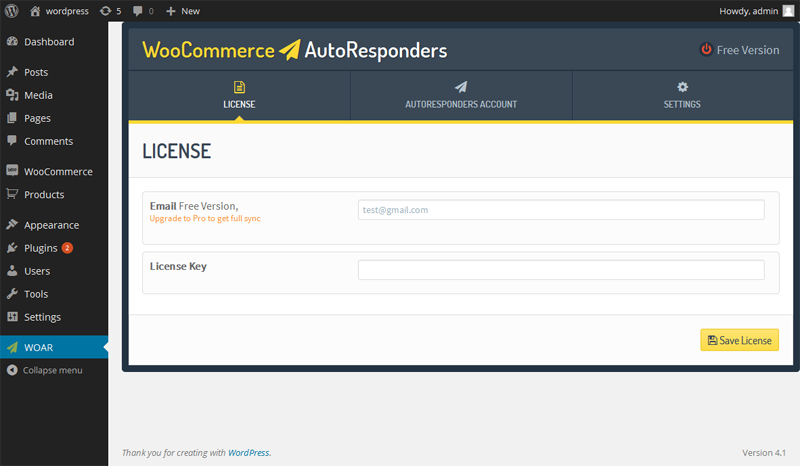
Task: Click the AutoResponders Account plane icon
Action: tap(461, 87)
